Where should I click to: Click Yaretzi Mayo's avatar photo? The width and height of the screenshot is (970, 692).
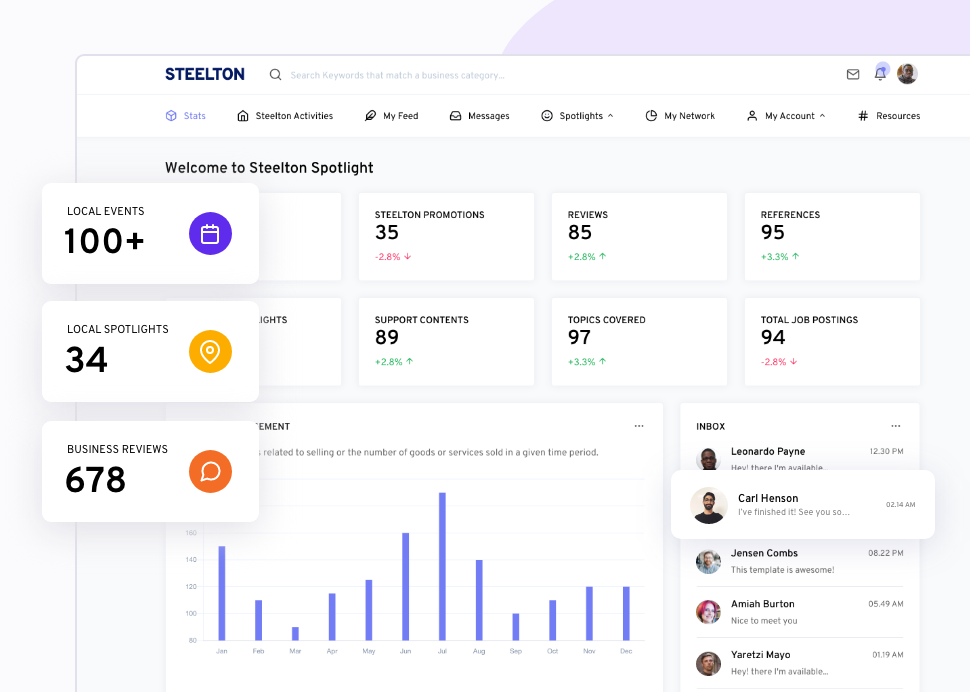(x=708, y=664)
